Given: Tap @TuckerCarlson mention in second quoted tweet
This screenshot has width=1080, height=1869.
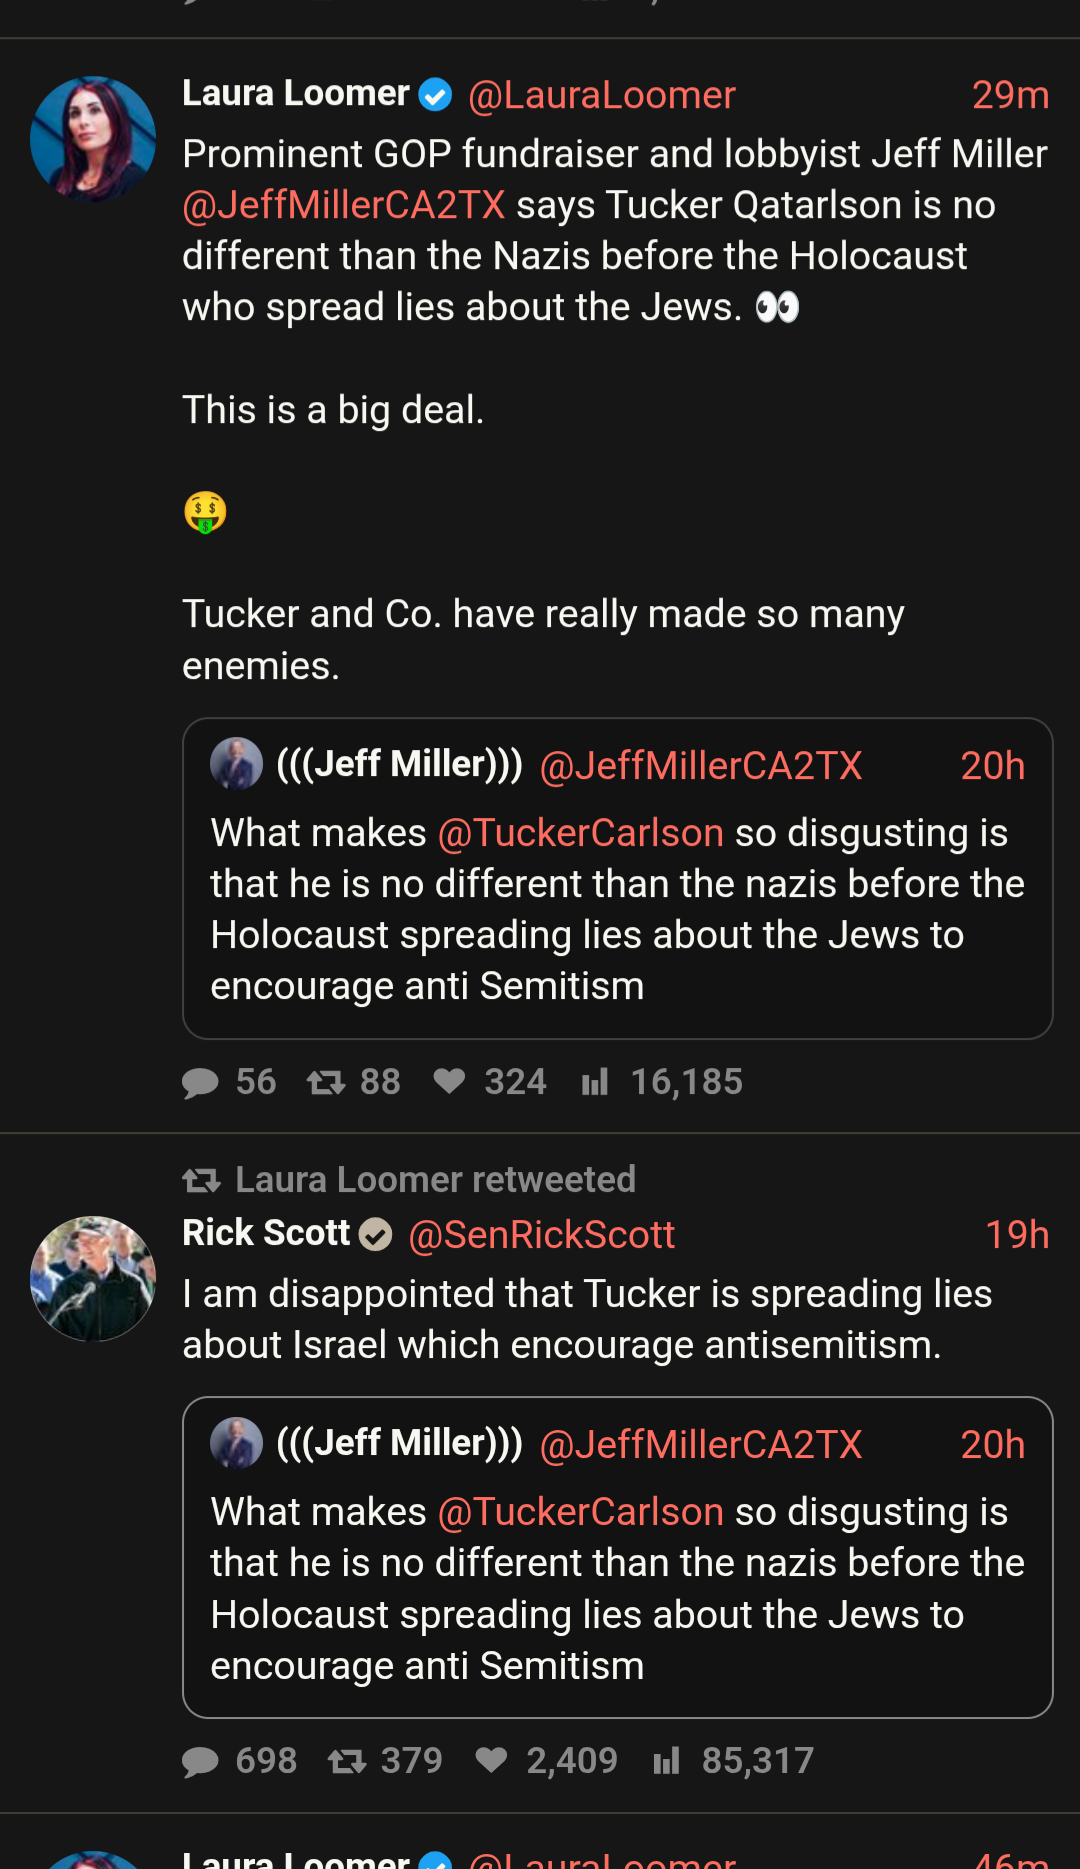Looking at the screenshot, I should click(x=580, y=1512).
